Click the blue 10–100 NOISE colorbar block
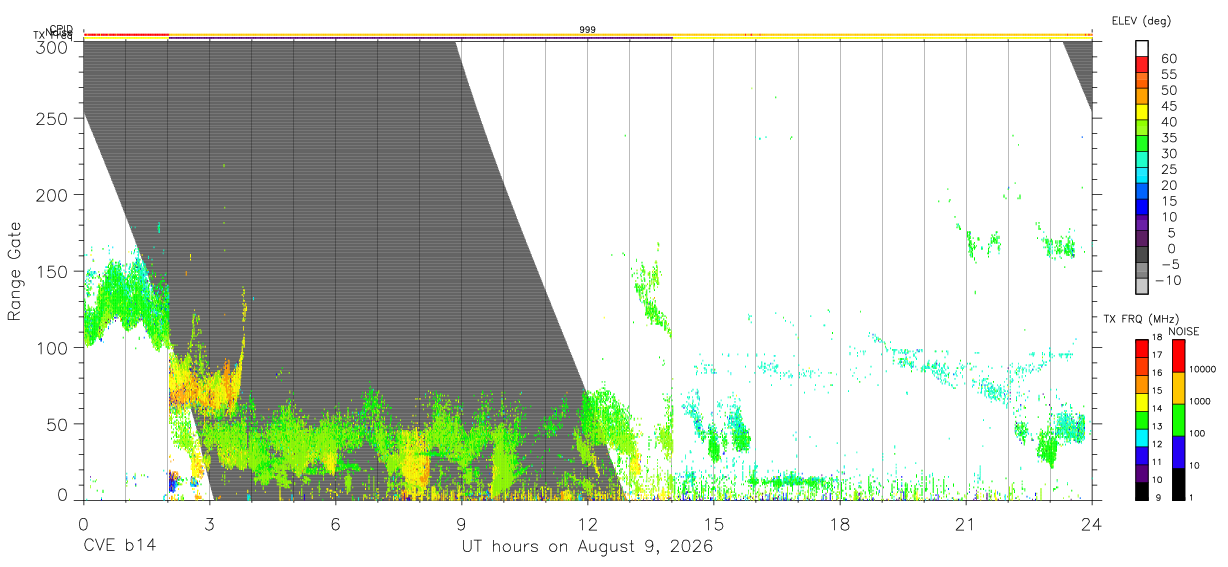This screenshot has height=567, width=1228. 1177,452
